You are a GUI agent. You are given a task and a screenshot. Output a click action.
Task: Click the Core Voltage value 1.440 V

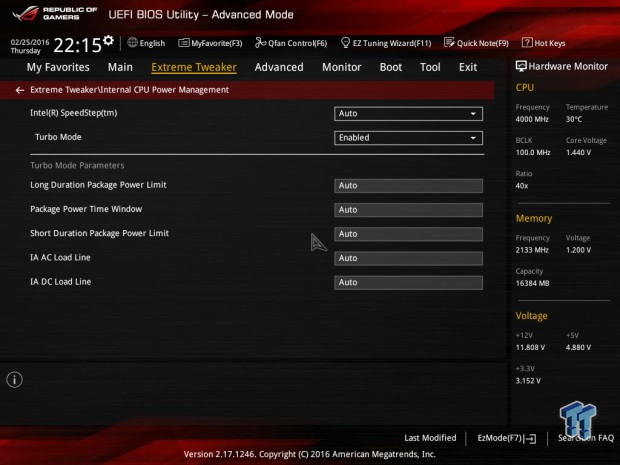click(x=578, y=152)
